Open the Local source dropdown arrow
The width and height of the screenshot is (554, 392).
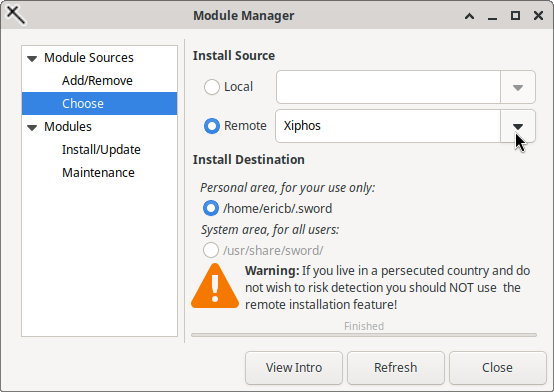[518, 87]
